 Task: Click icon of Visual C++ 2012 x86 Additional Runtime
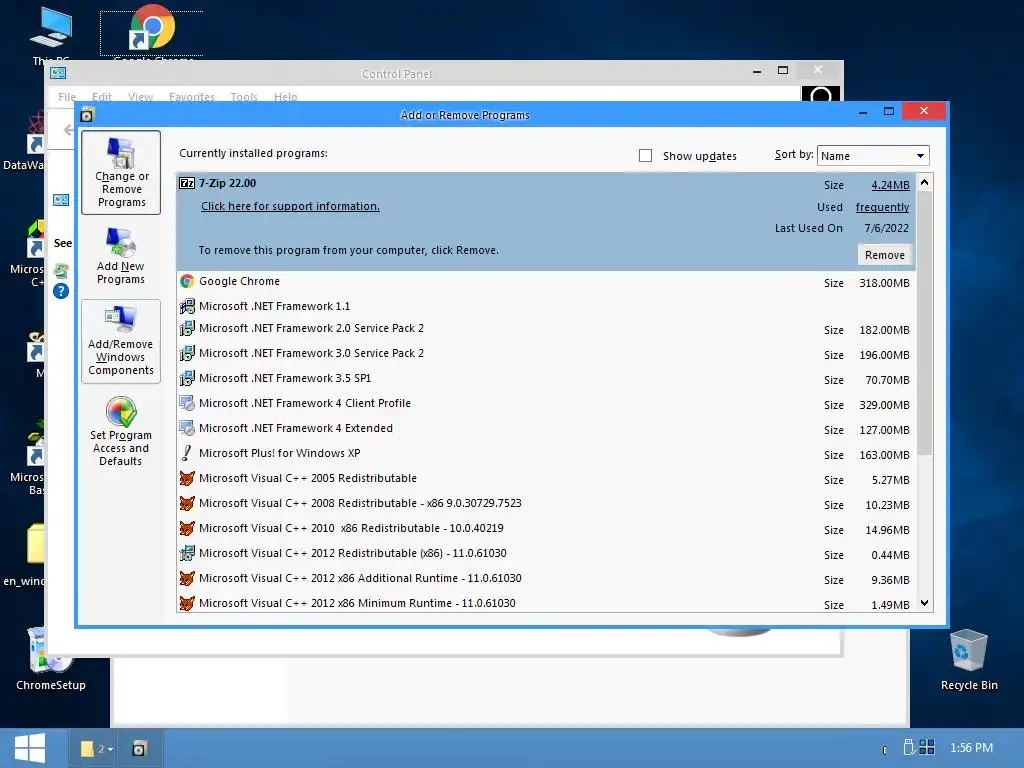pyautogui.click(x=187, y=579)
